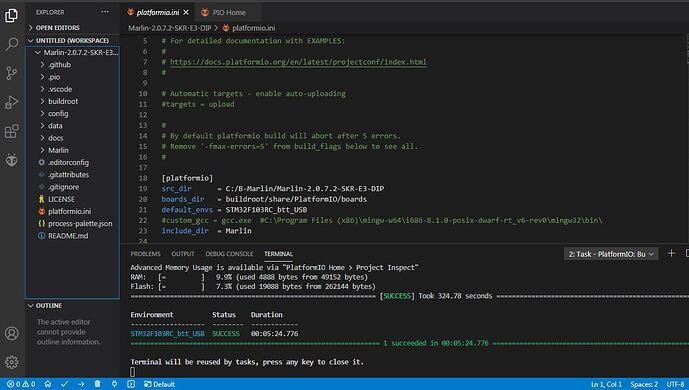Click the boards_dir key on line 20
This screenshot has height=390, width=689.
182,199
